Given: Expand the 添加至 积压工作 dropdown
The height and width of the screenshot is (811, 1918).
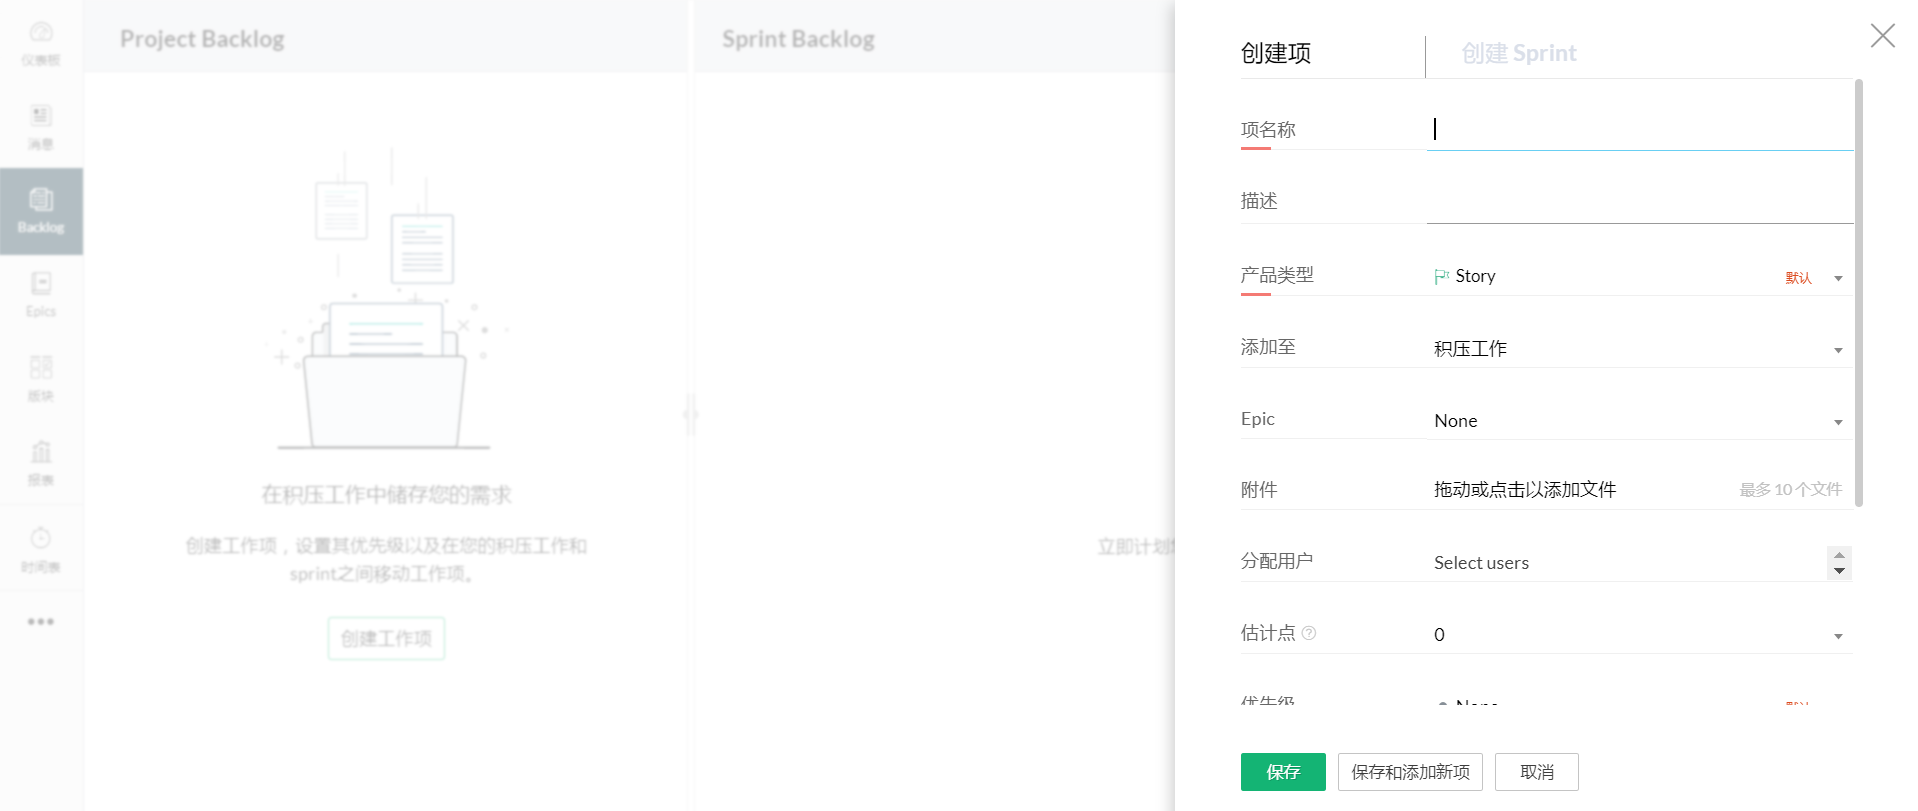Looking at the screenshot, I should click(x=1837, y=350).
